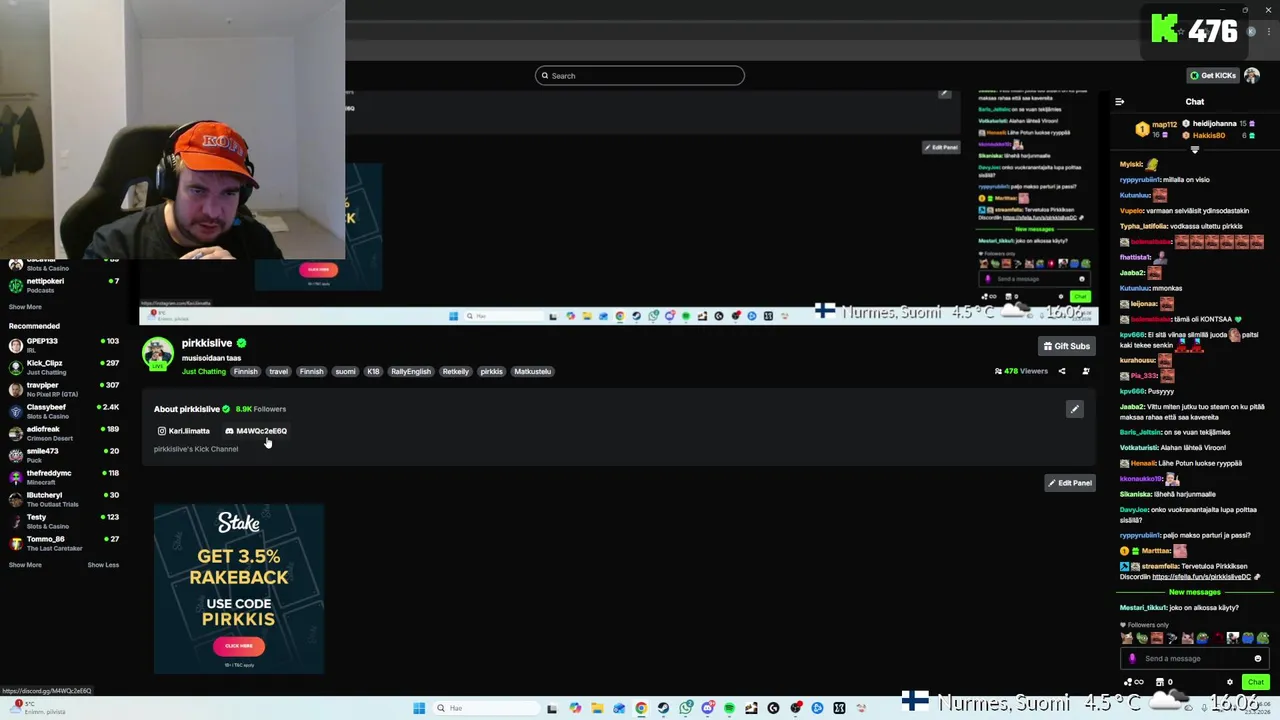1280x720 pixels.
Task: Click the Gift Subs button
Action: point(1066,346)
